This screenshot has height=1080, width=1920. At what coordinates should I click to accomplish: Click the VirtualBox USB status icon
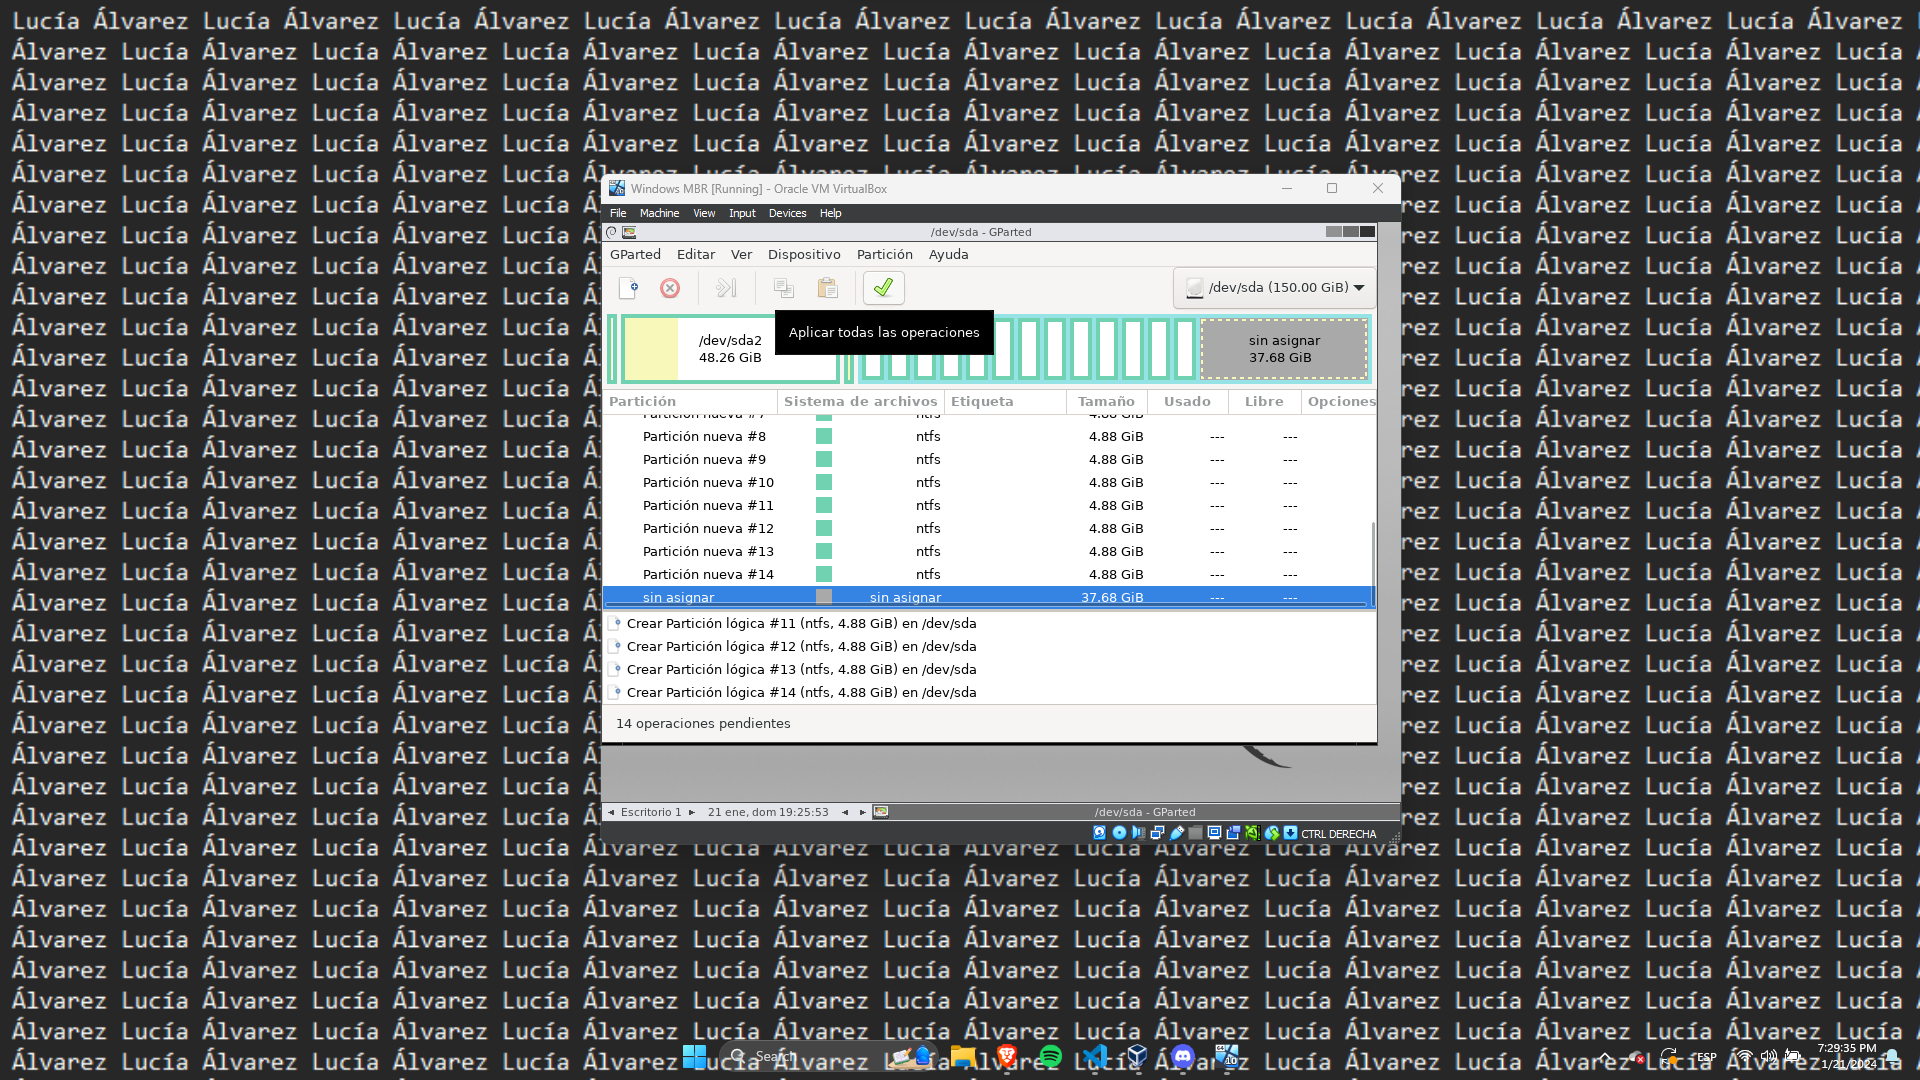(1176, 833)
